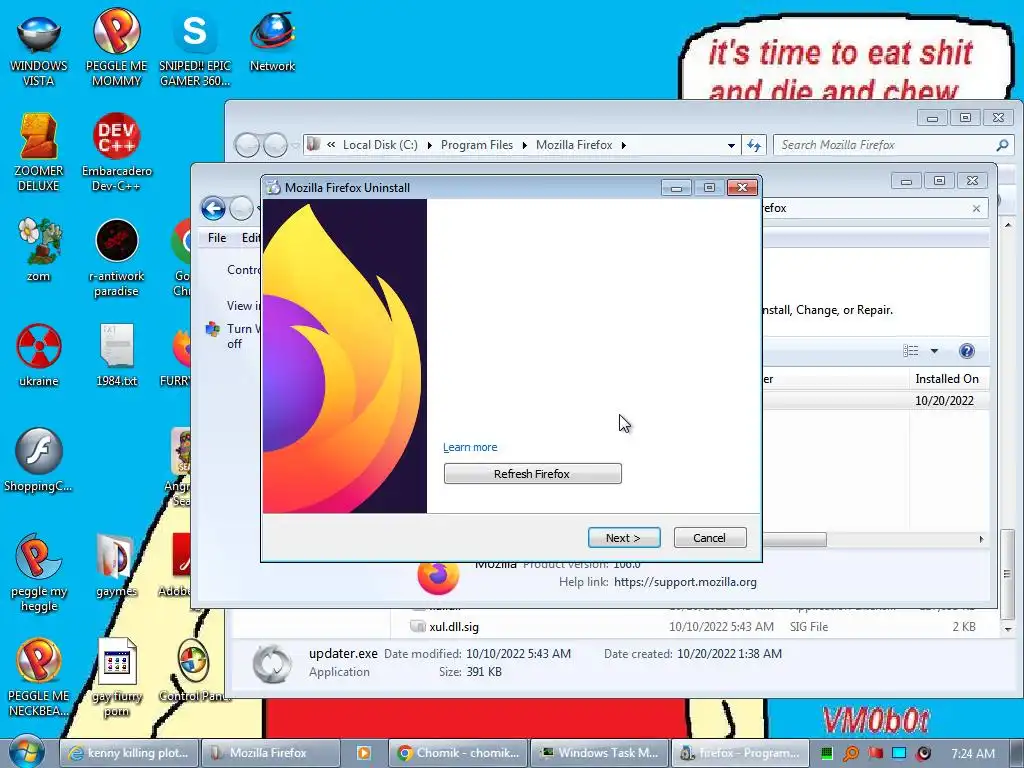Open the File menu in Control Panel
Image resolution: width=1024 pixels, height=768 pixels.
pyautogui.click(x=217, y=238)
